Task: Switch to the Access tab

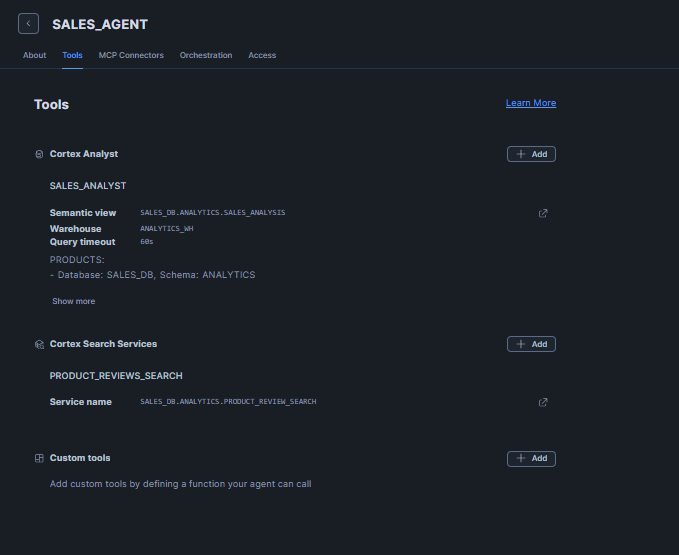Action: [x=262, y=55]
